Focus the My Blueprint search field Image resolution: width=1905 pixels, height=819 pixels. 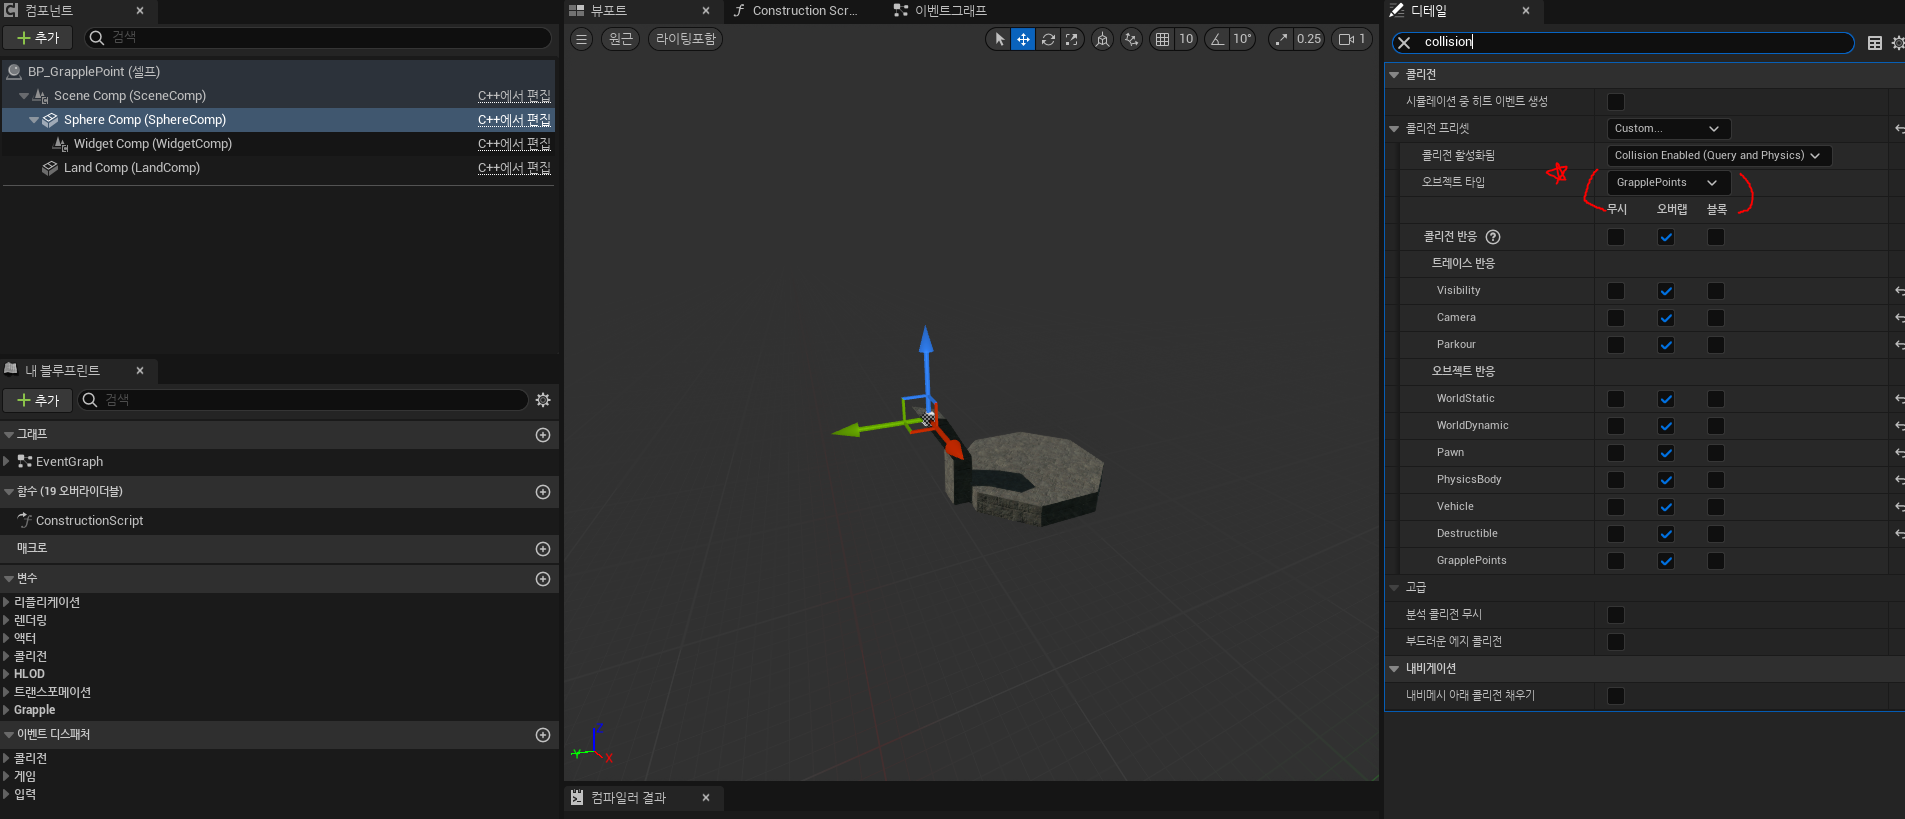(303, 400)
